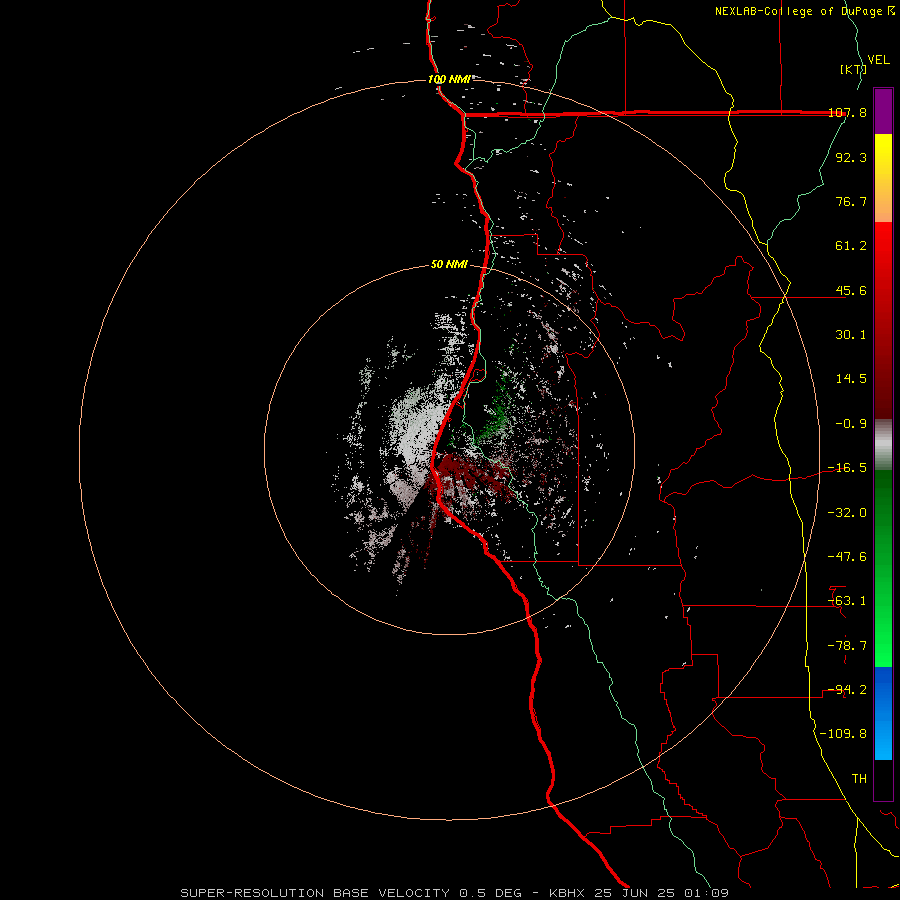
Task: Click the VEL legend title
Action: point(879,60)
